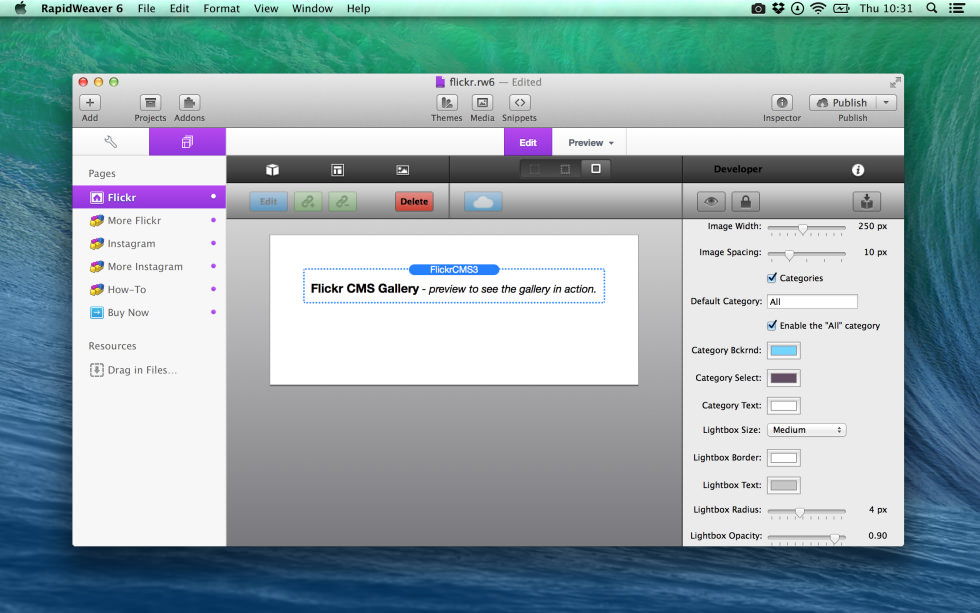Open the Wi-Fi menu bar icon
Viewport: 980px width, 613px height.
(x=818, y=8)
